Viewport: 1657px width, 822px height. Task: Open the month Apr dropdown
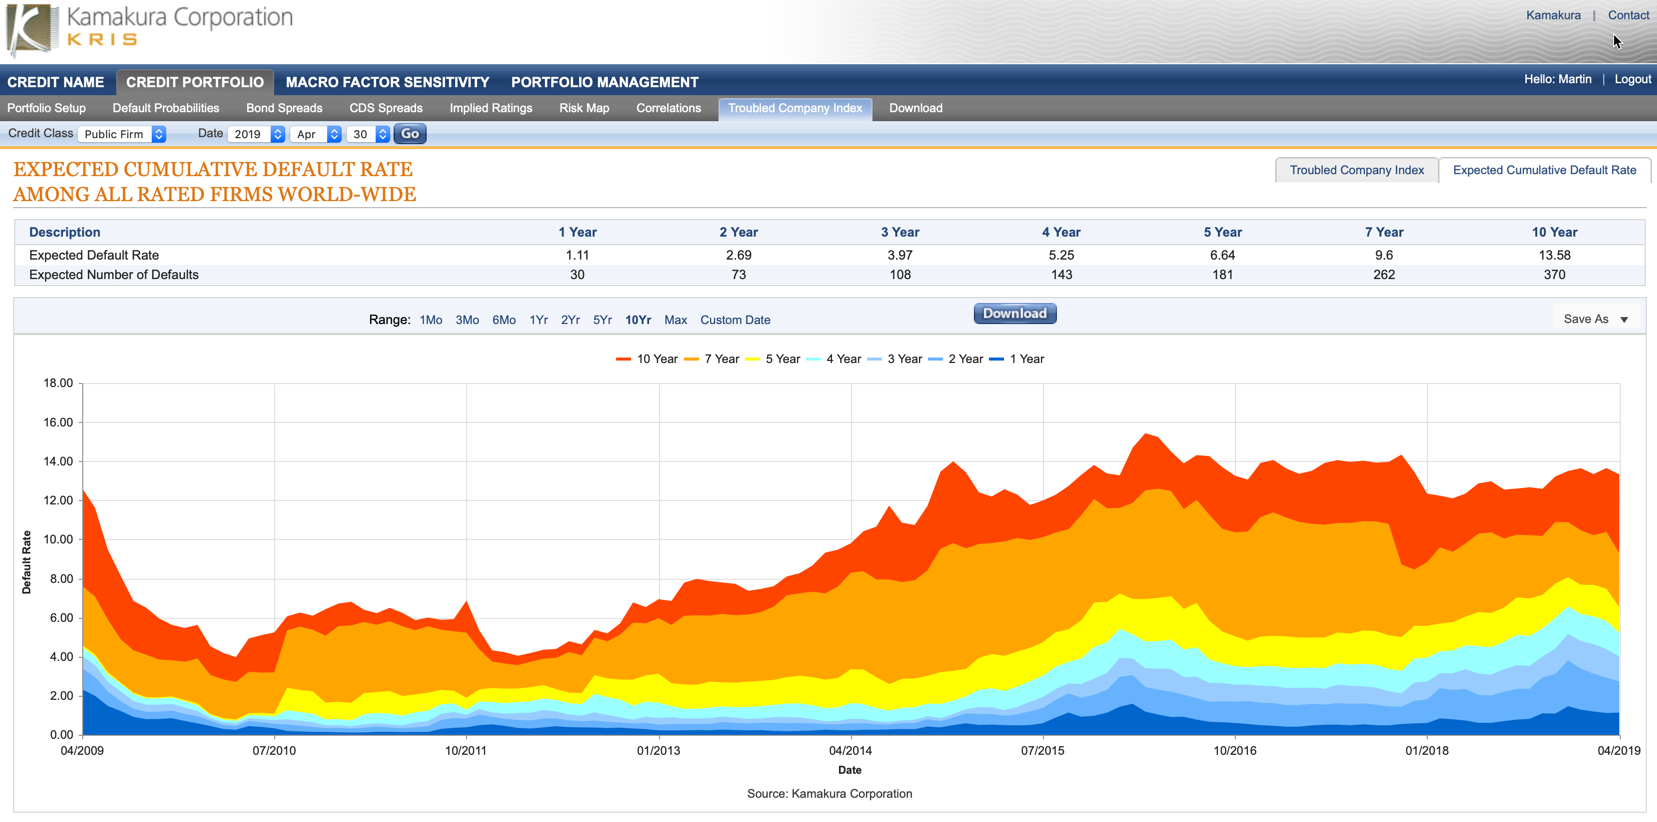pyautogui.click(x=316, y=134)
